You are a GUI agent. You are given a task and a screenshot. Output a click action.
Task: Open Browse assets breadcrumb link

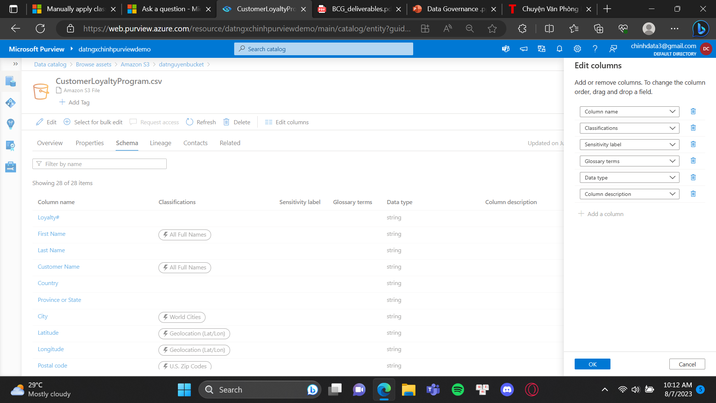point(93,64)
